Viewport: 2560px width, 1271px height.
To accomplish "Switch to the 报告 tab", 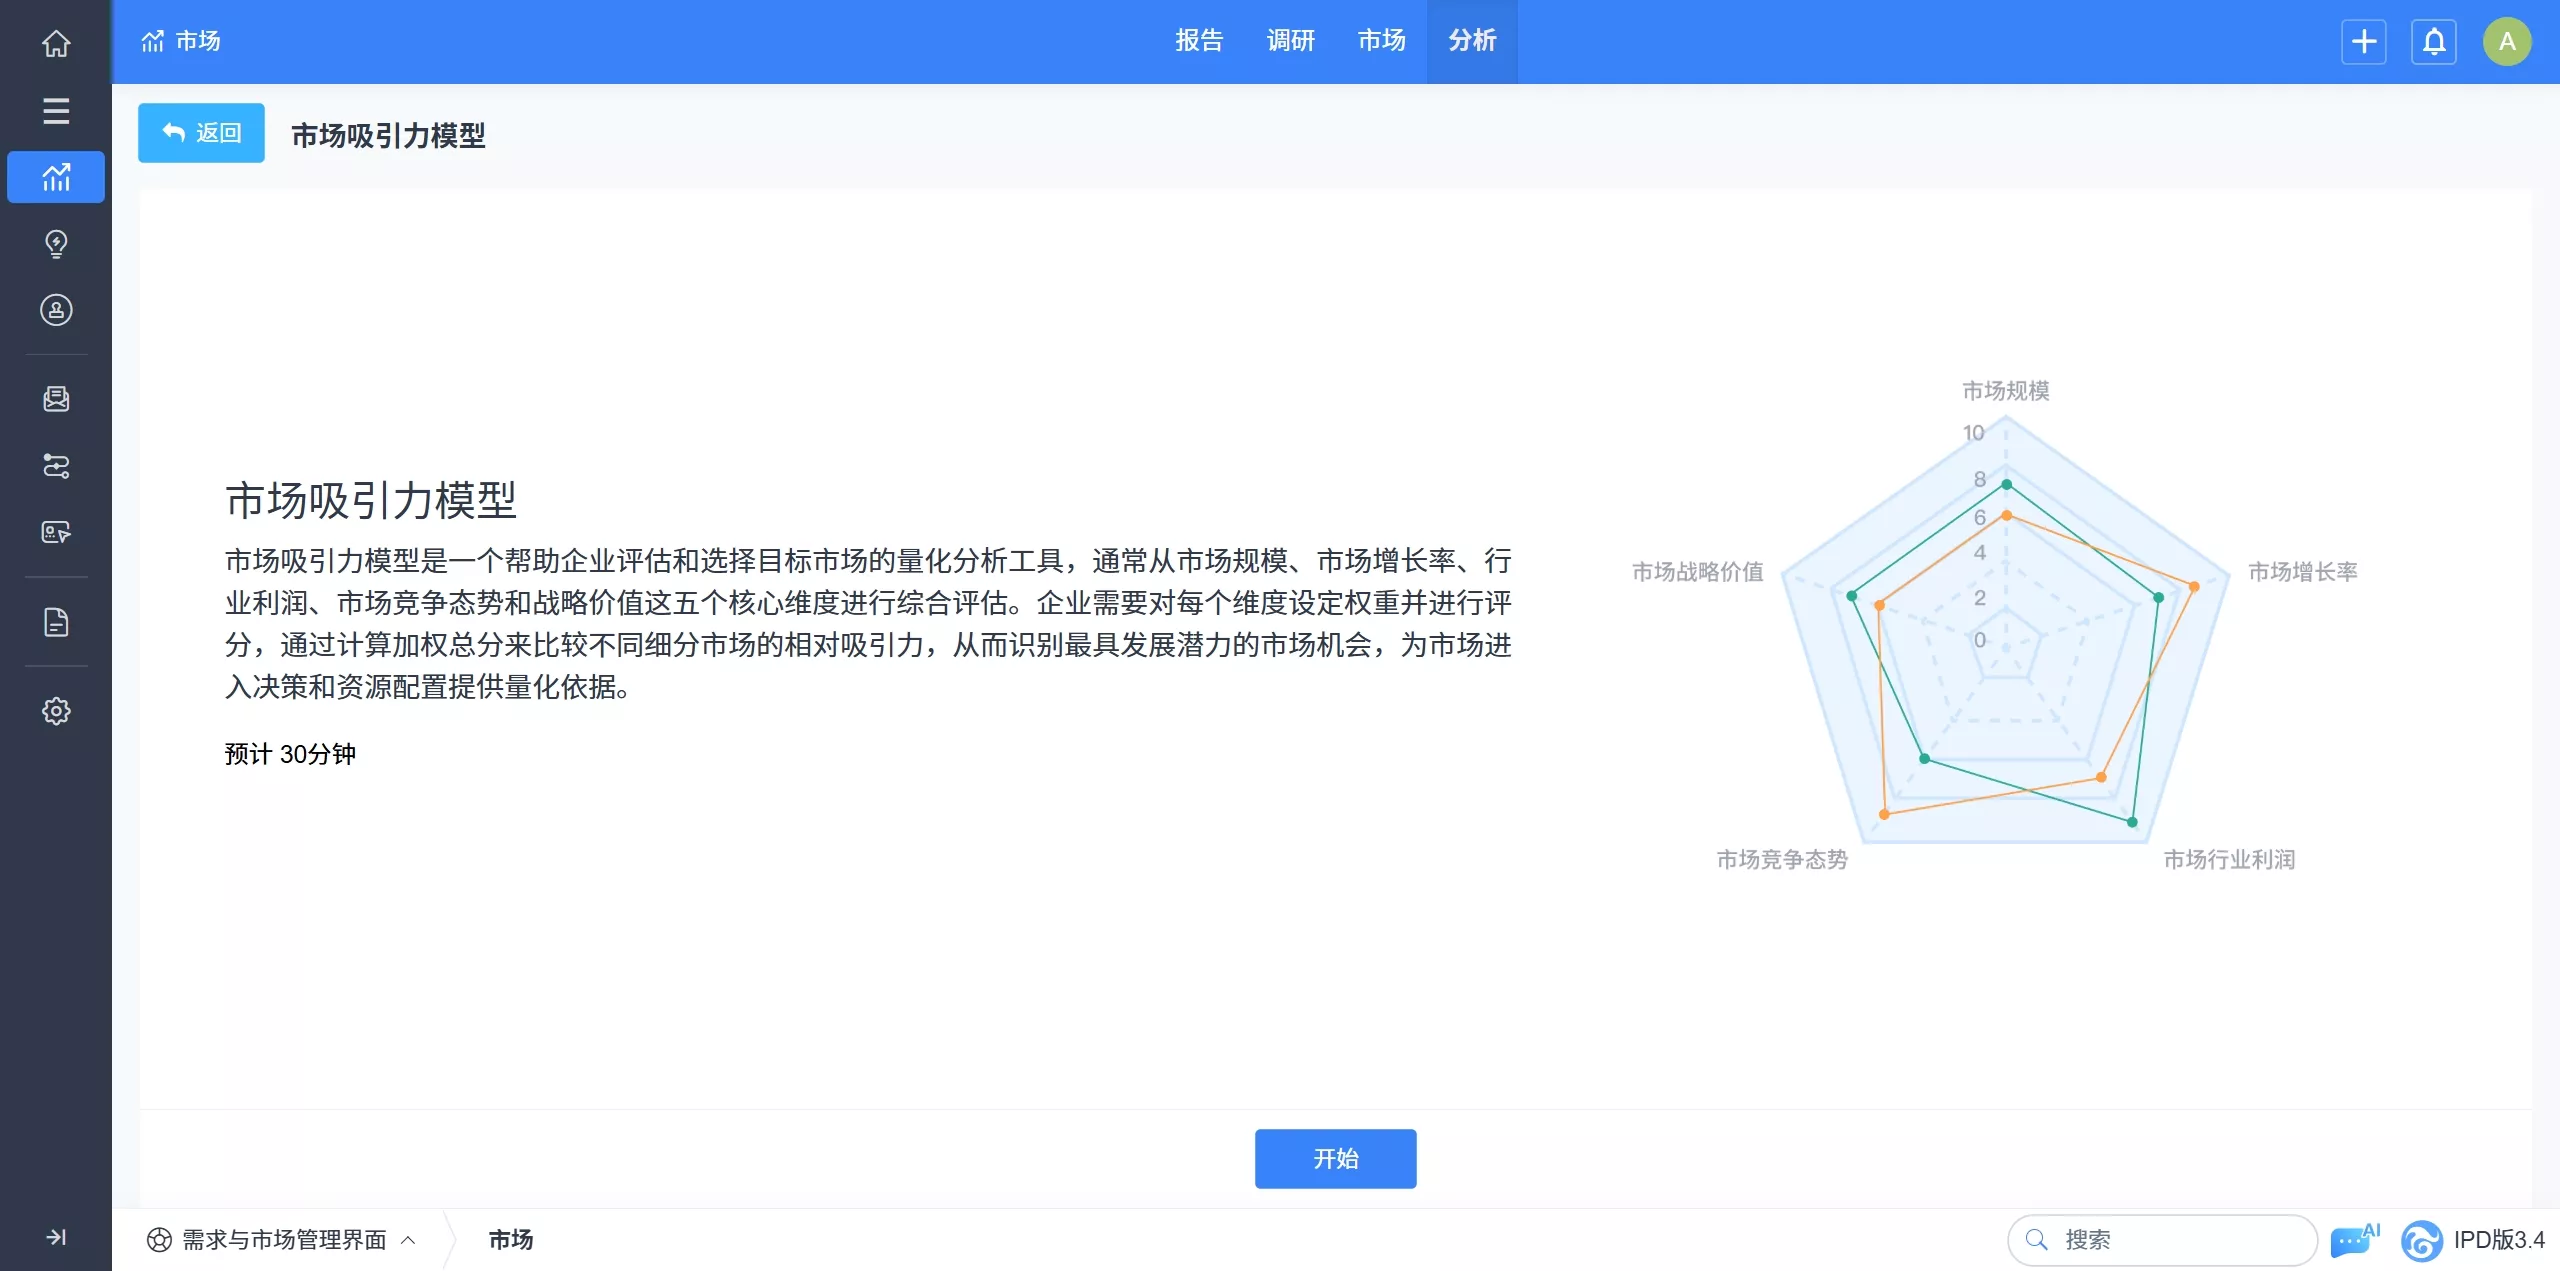I will (1199, 41).
